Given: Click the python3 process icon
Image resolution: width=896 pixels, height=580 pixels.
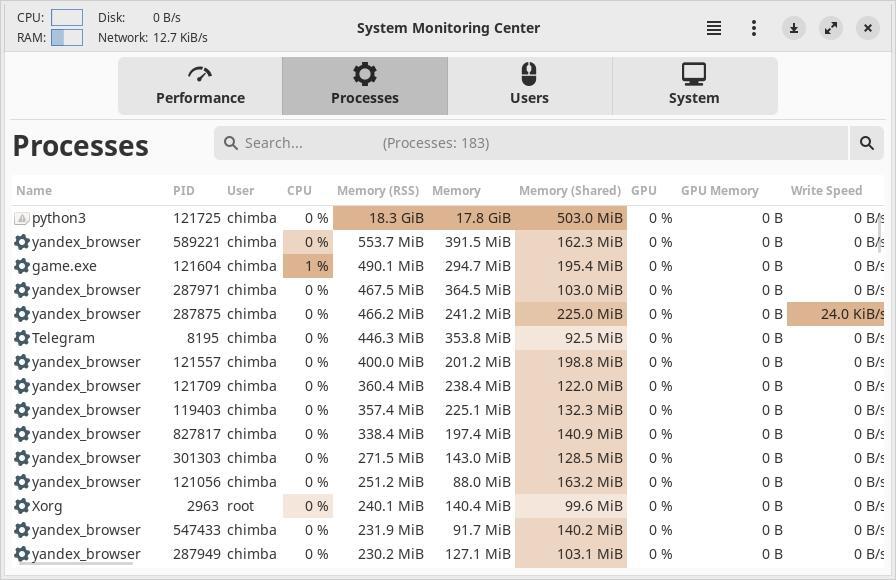Looking at the screenshot, I should tap(22, 218).
